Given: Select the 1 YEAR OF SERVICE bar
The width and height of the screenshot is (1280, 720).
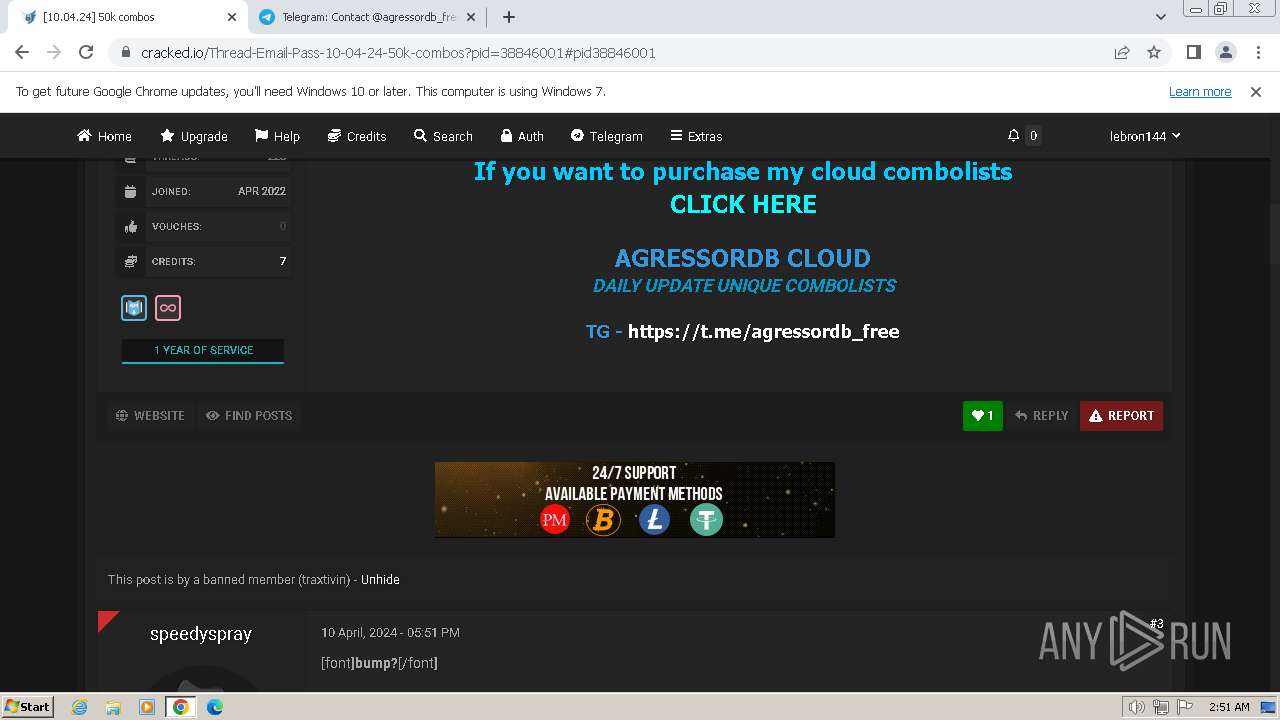Looking at the screenshot, I should [203, 351].
